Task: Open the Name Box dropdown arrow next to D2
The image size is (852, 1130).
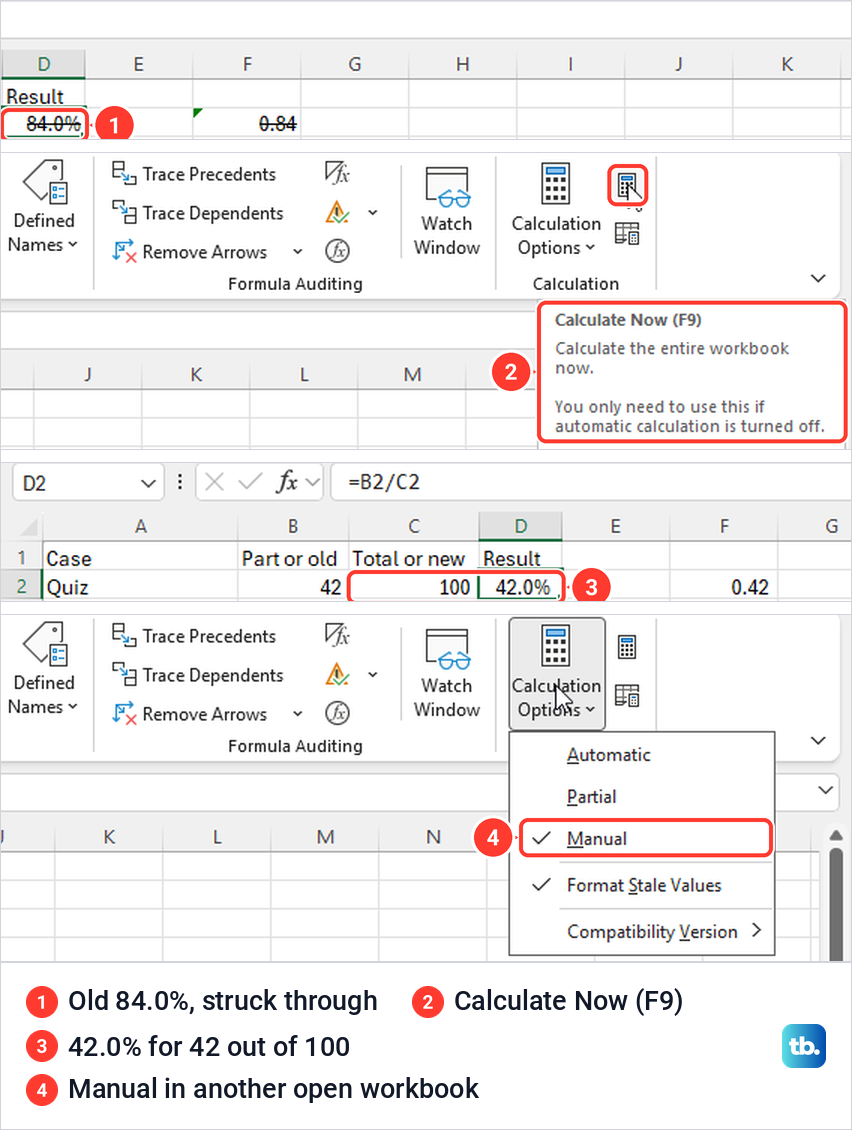Action: point(148,483)
